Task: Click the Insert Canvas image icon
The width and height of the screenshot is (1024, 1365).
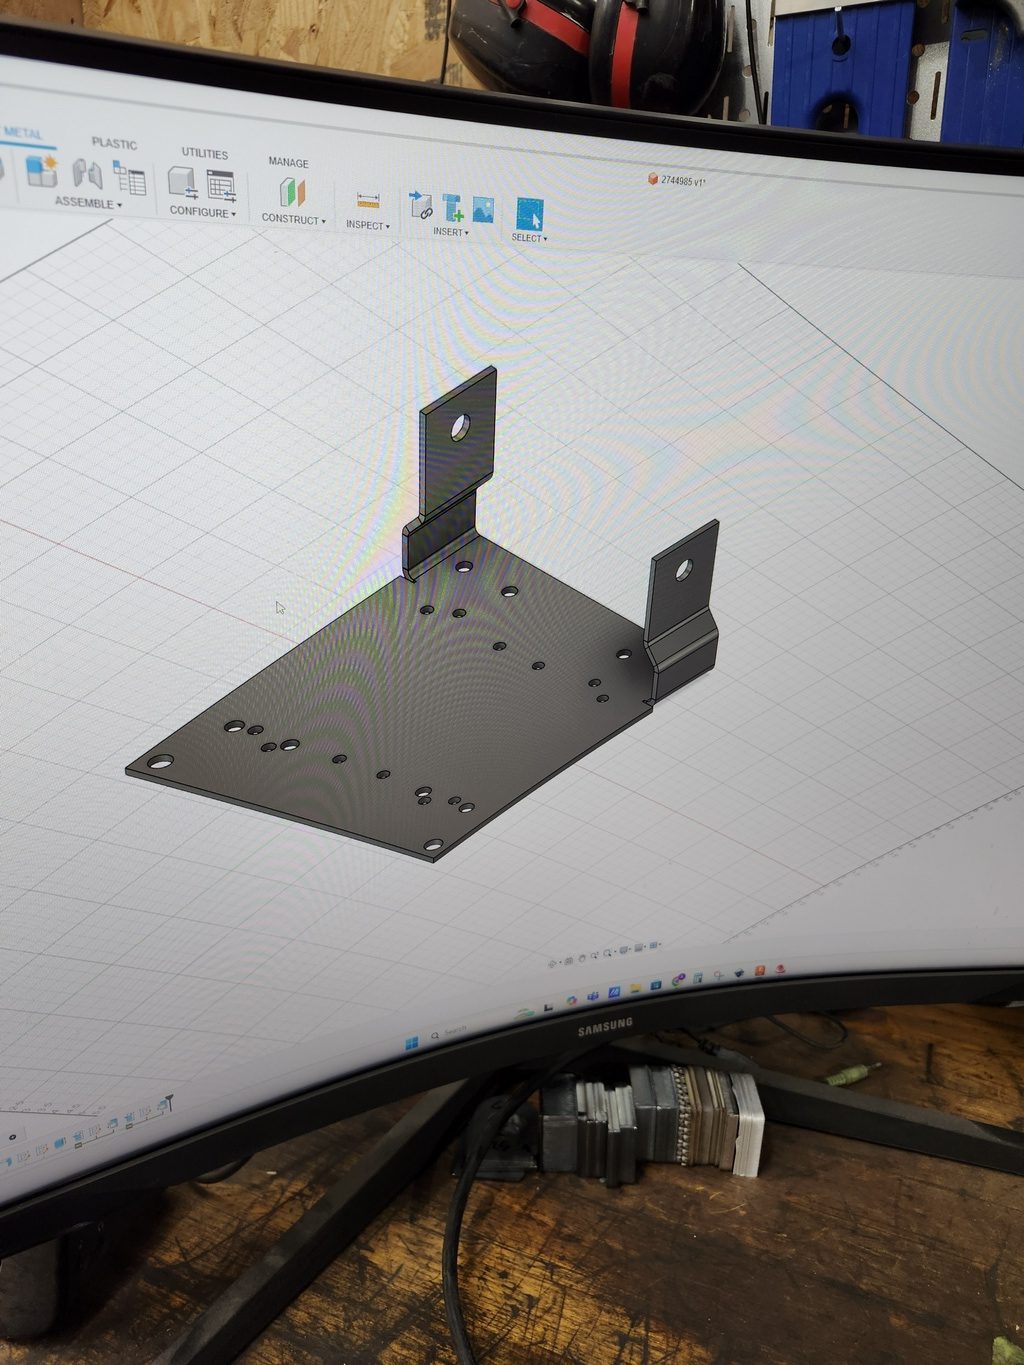Action: tap(484, 210)
